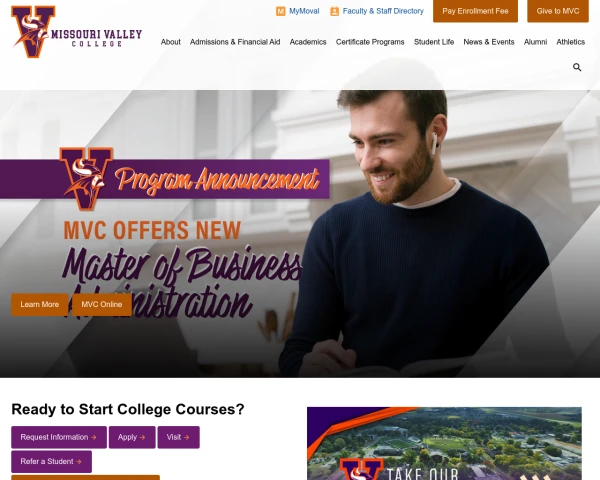Click Learn More on the MBA banner
This screenshot has height=480, width=600.
39,305
